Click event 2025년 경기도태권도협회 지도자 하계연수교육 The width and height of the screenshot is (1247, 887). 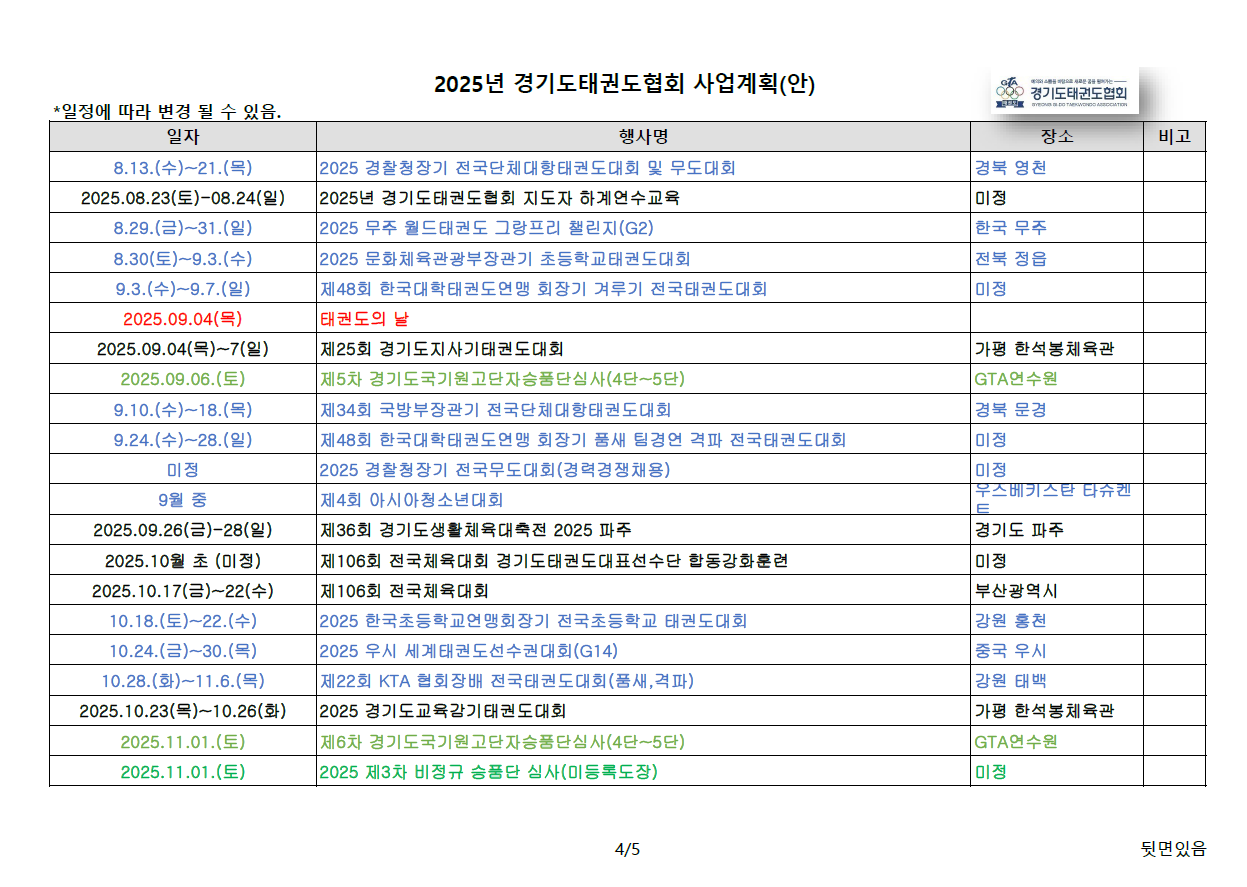click(x=499, y=198)
